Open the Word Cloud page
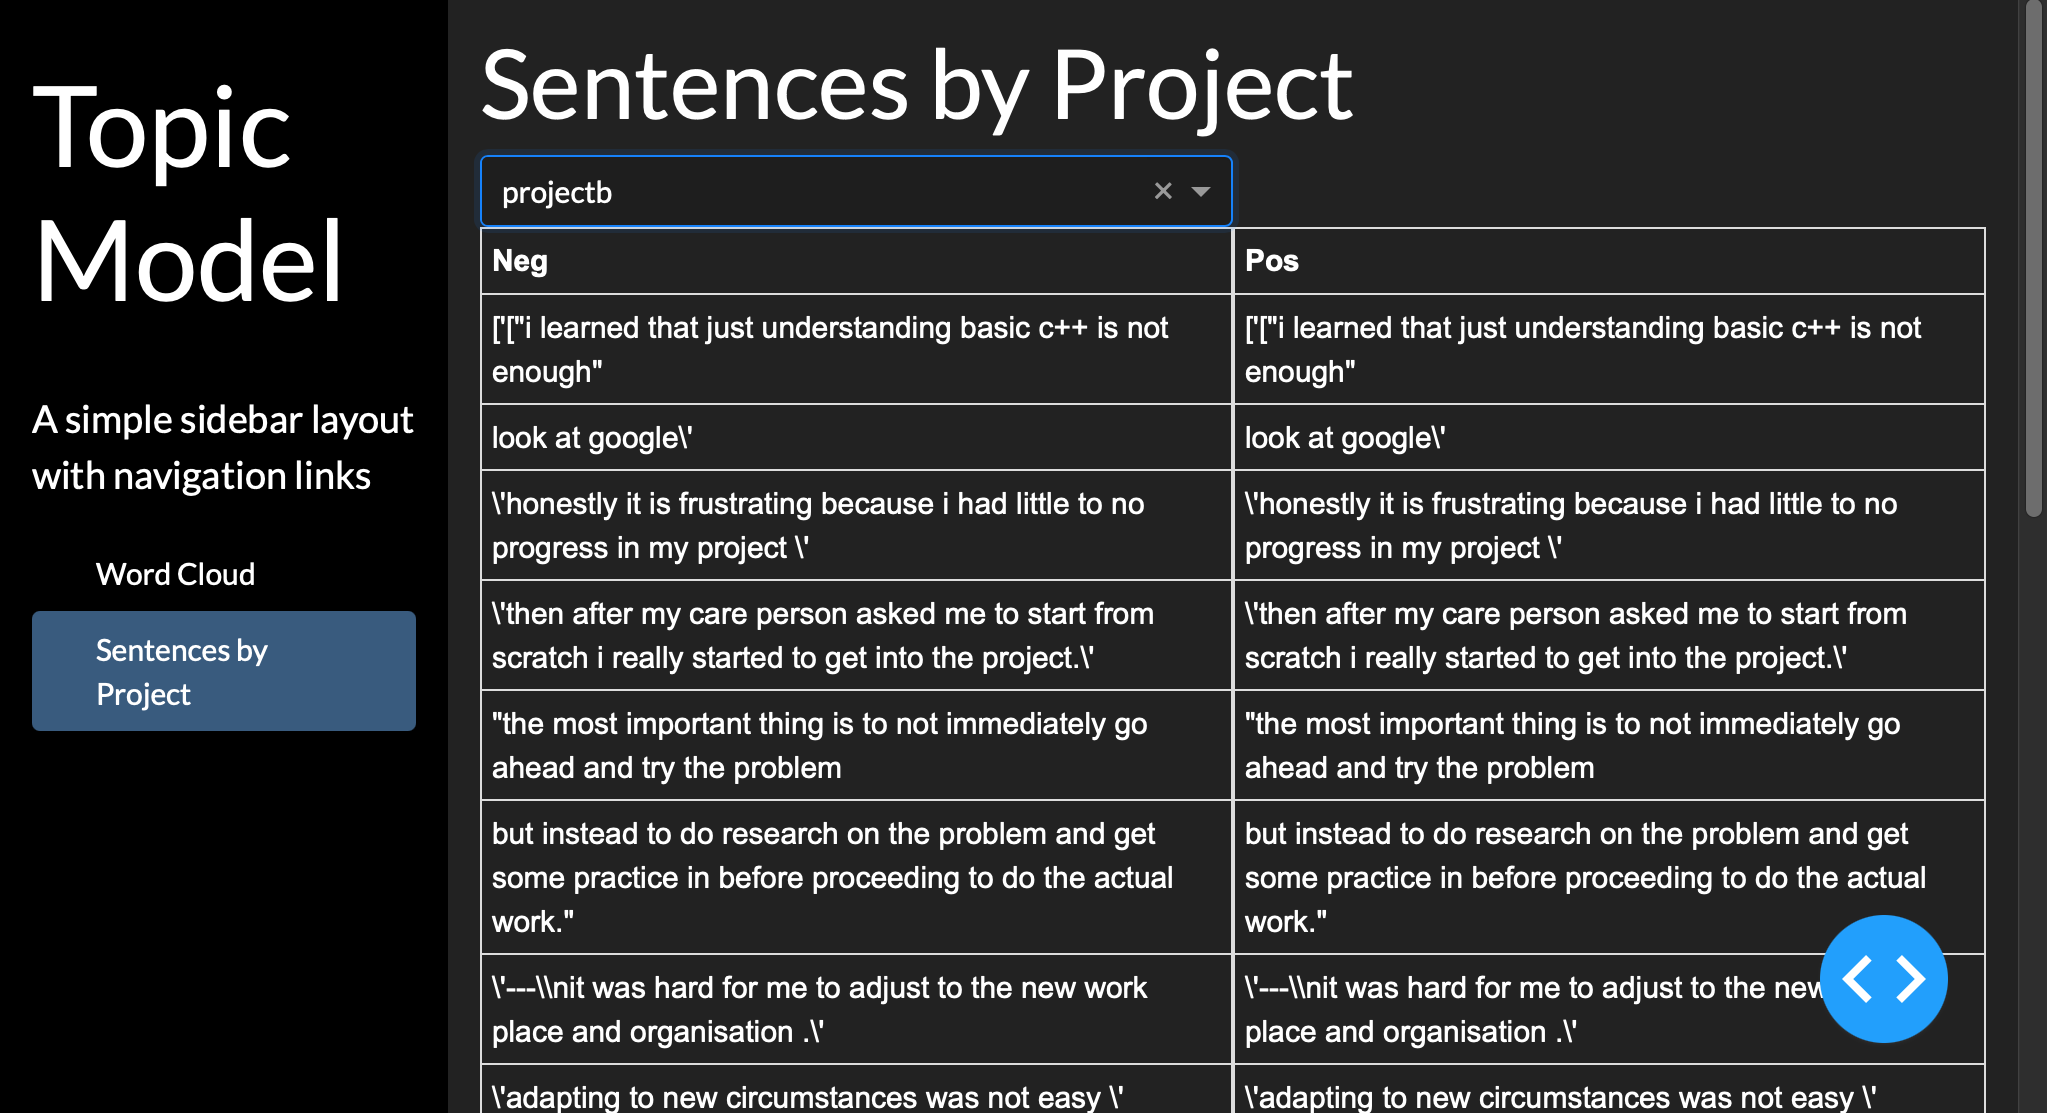2047x1113 pixels. tap(176, 574)
